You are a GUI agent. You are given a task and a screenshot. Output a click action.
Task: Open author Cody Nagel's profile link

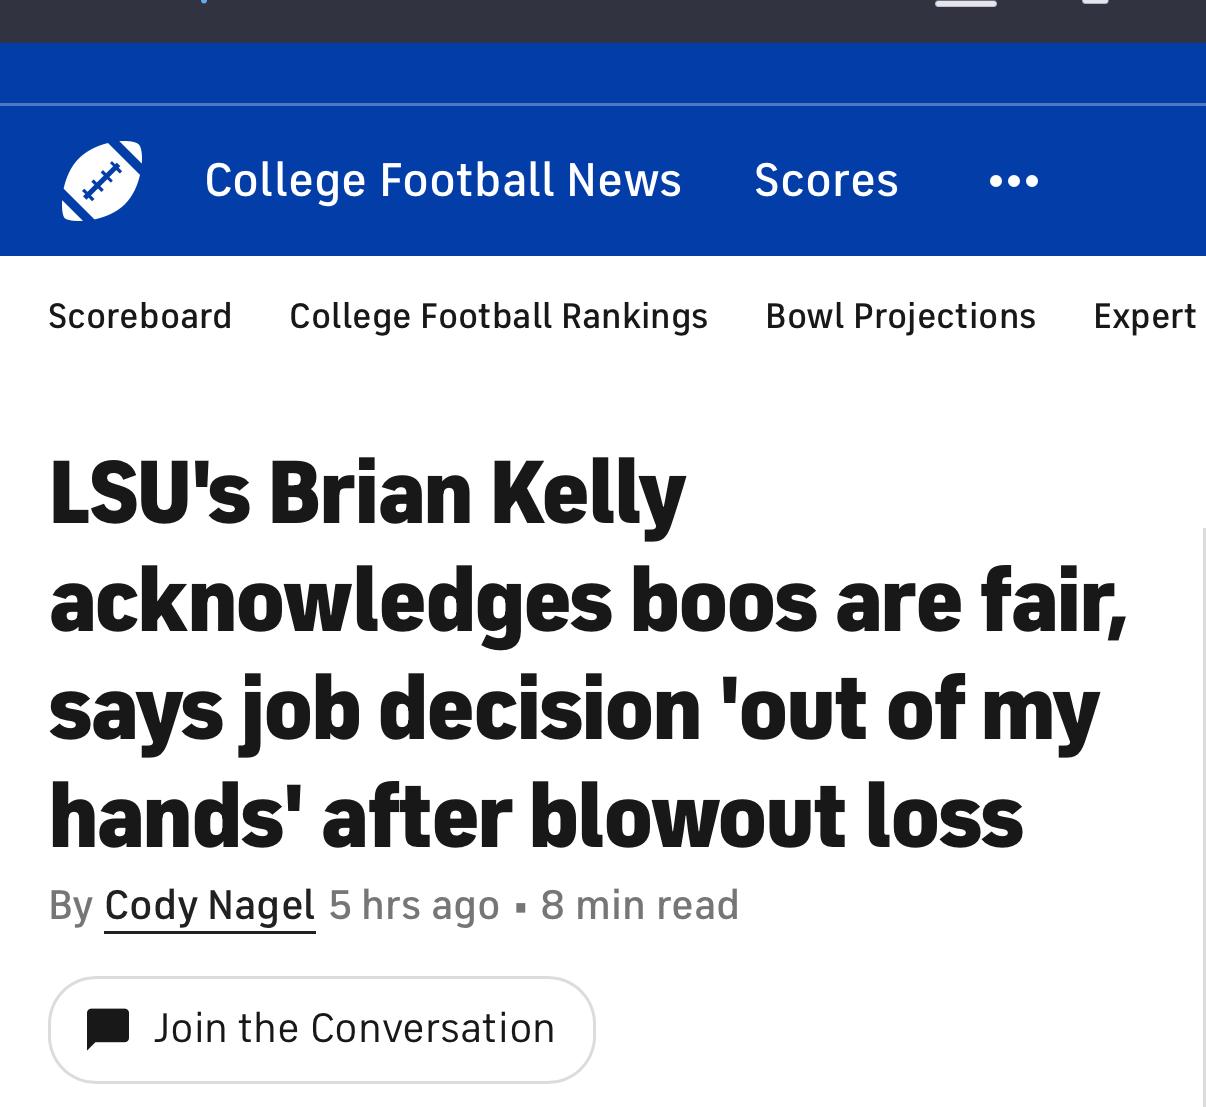(x=210, y=906)
